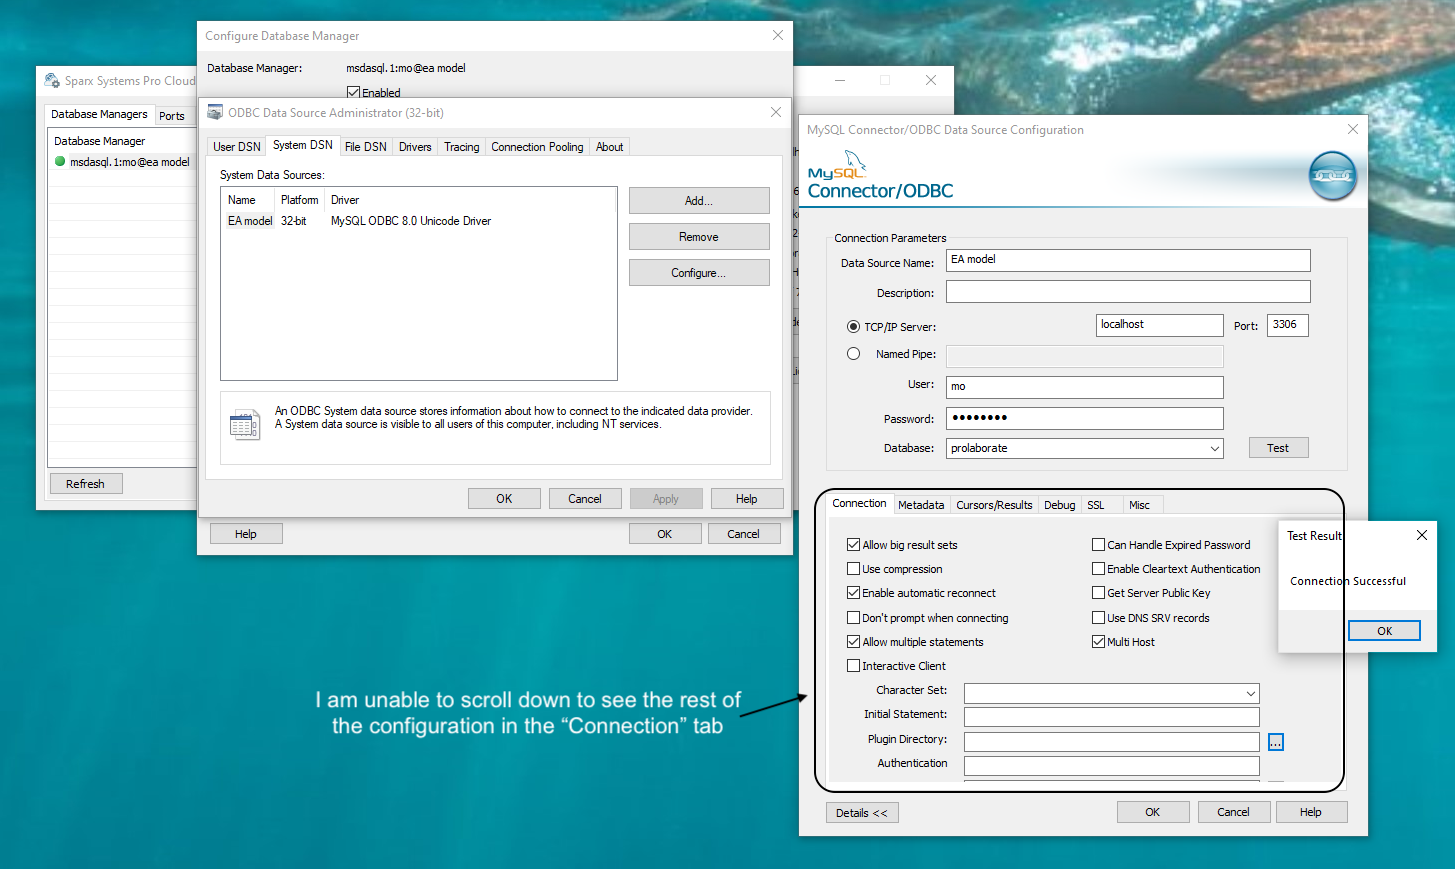Switch to the Drivers tab
The width and height of the screenshot is (1455, 869).
pyautogui.click(x=415, y=147)
